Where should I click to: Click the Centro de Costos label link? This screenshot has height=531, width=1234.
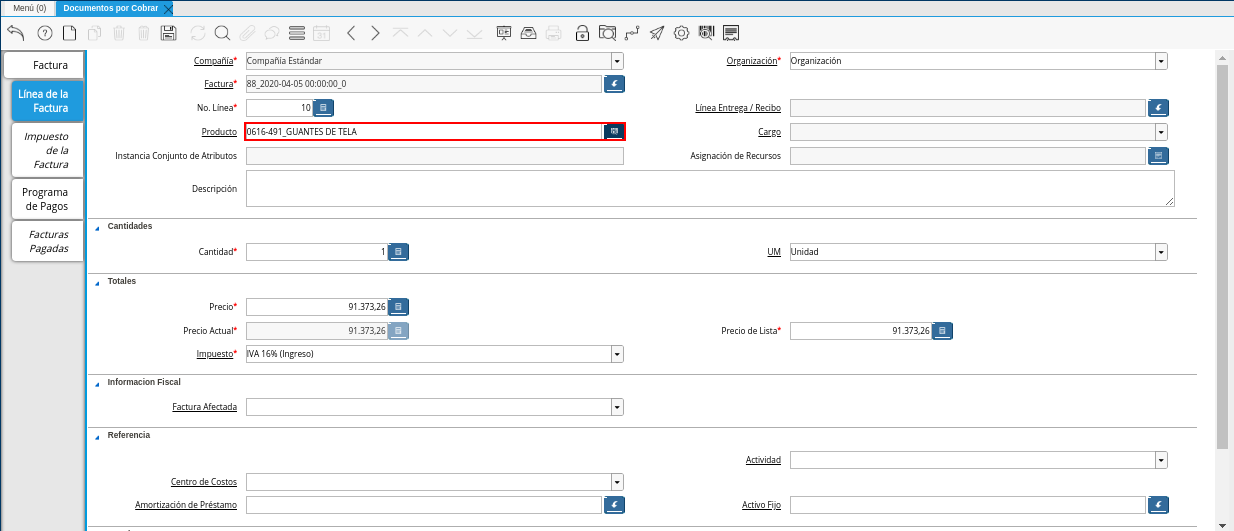[203, 482]
